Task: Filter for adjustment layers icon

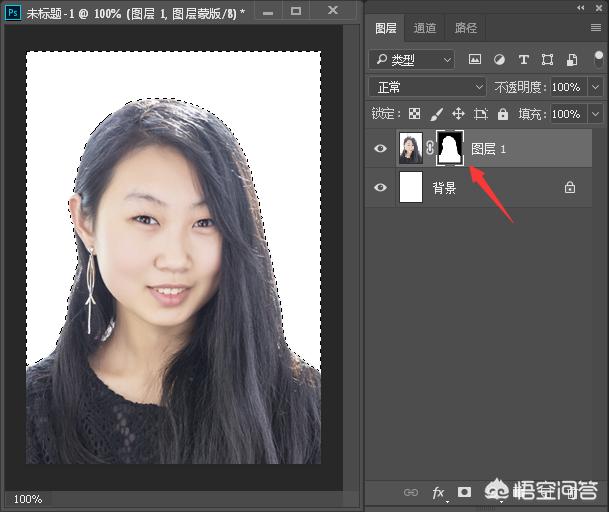Action: coord(499,59)
